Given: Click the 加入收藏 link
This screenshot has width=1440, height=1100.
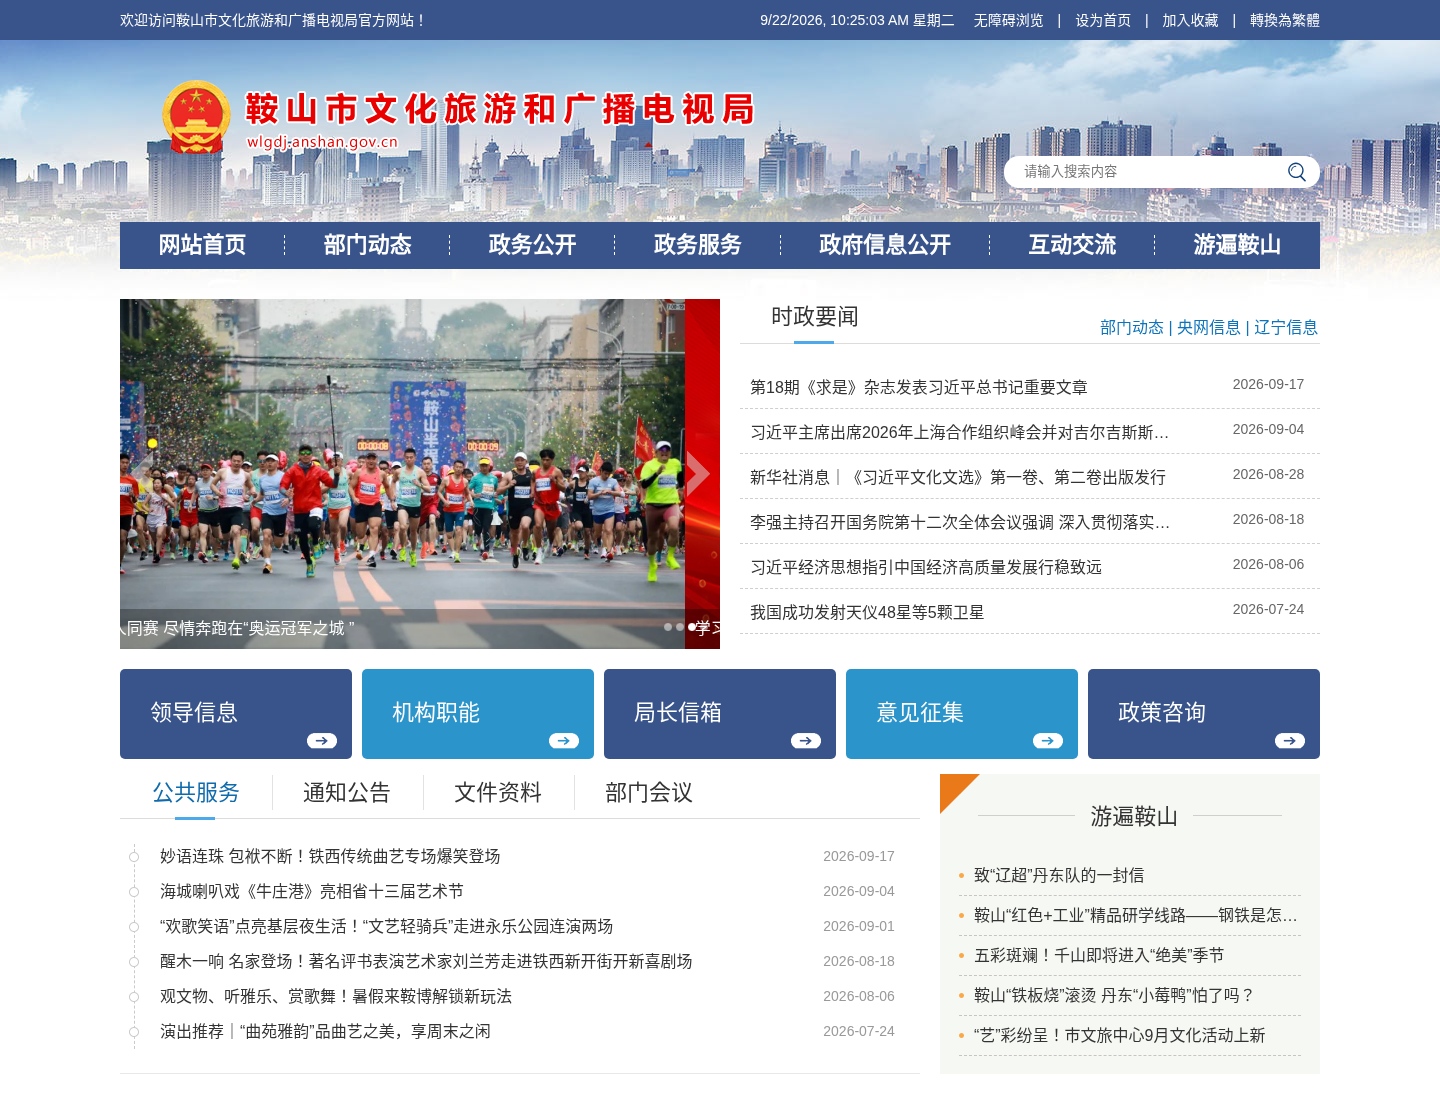Looking at the screenshot, I should pyautogui.click(x=1190, y=20).
